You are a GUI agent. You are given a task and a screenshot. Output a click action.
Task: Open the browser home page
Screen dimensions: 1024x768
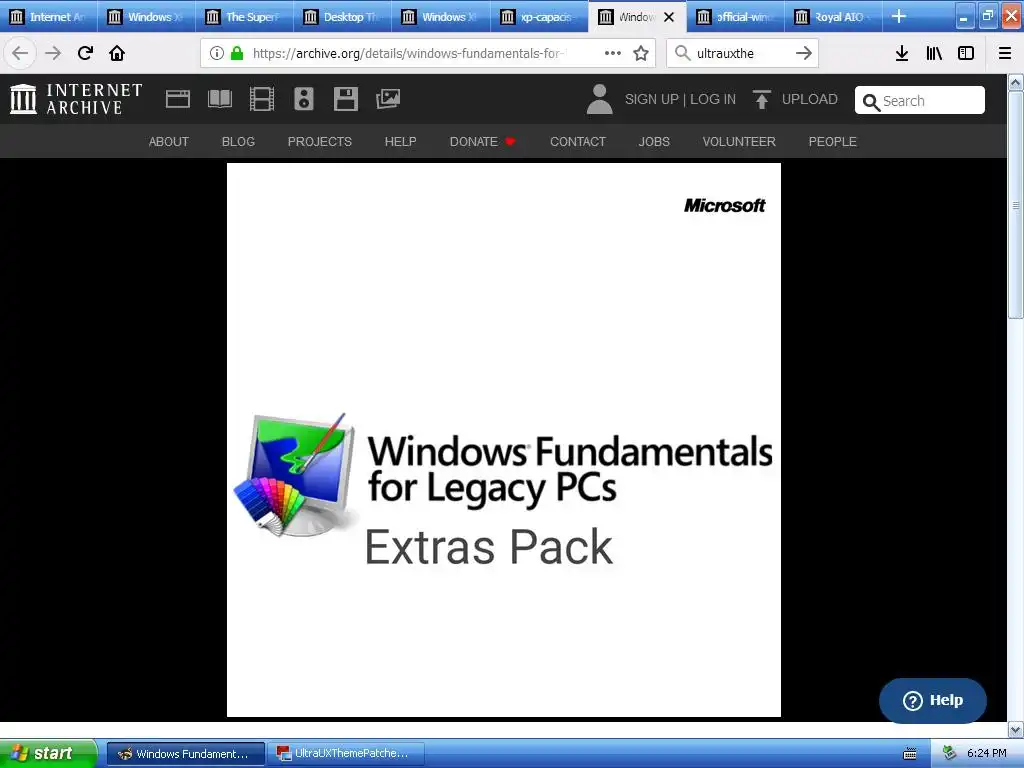click(x=117, y=53)
